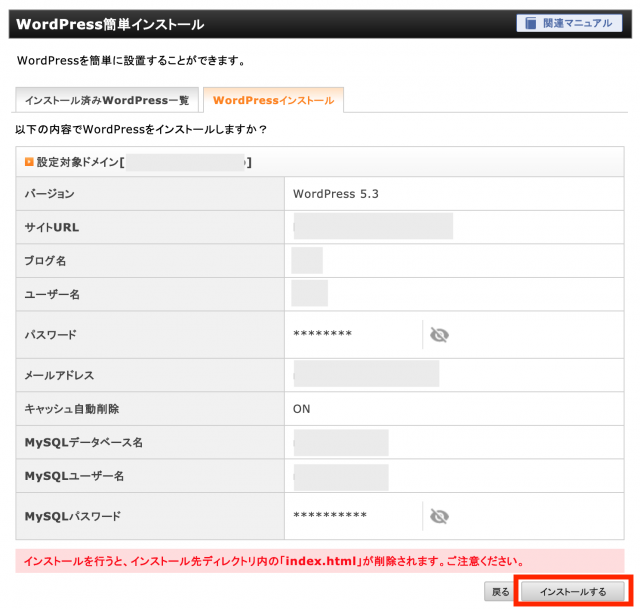Click the WordPress簡単インストール header title
Viewport: 640px width, 609px height.
(110, 24)
